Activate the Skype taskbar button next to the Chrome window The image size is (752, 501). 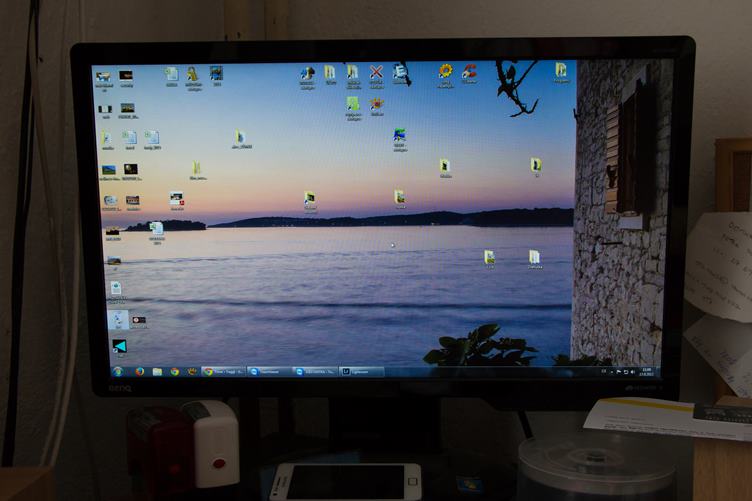270,372
